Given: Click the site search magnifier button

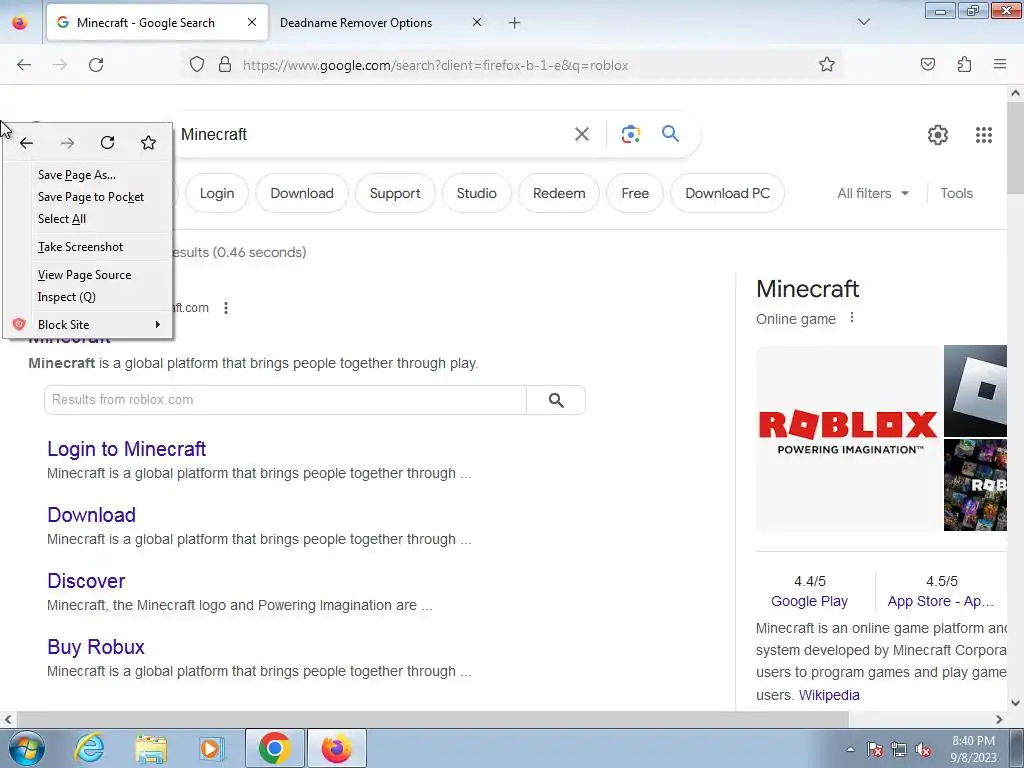Looking at the screenshot, I should (556, 400).
